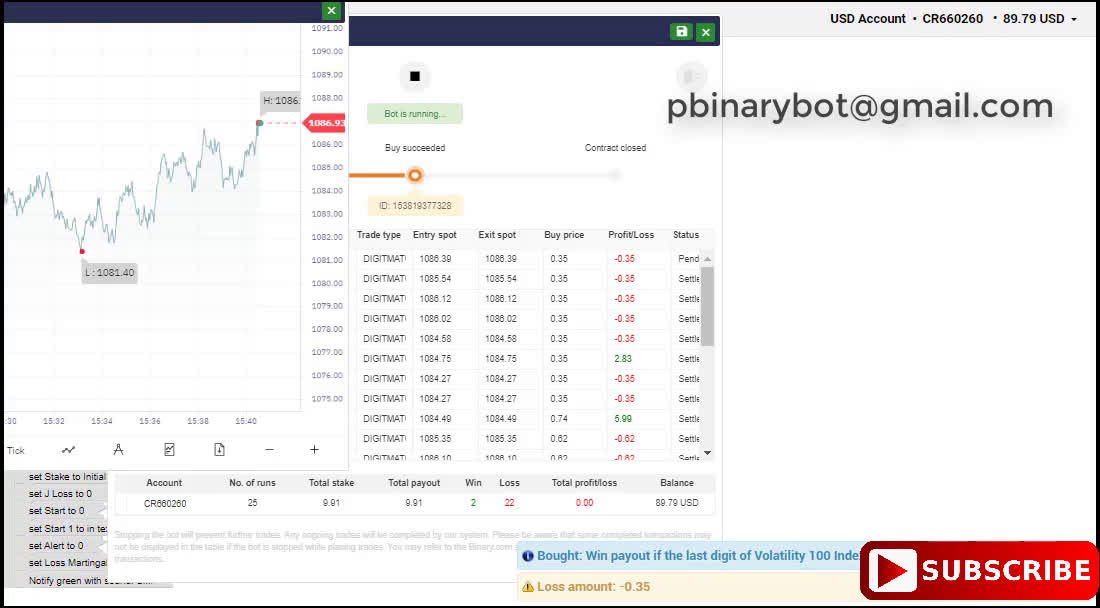
Task: Zoom in the chart with plus
Action: [314, 450]
